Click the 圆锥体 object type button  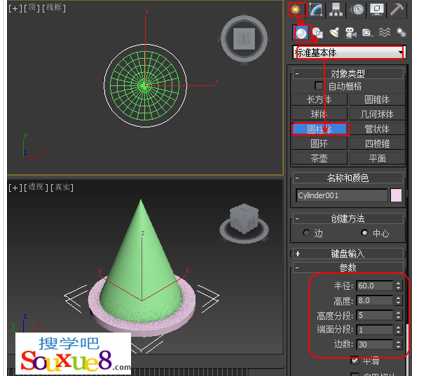[377, 99]
